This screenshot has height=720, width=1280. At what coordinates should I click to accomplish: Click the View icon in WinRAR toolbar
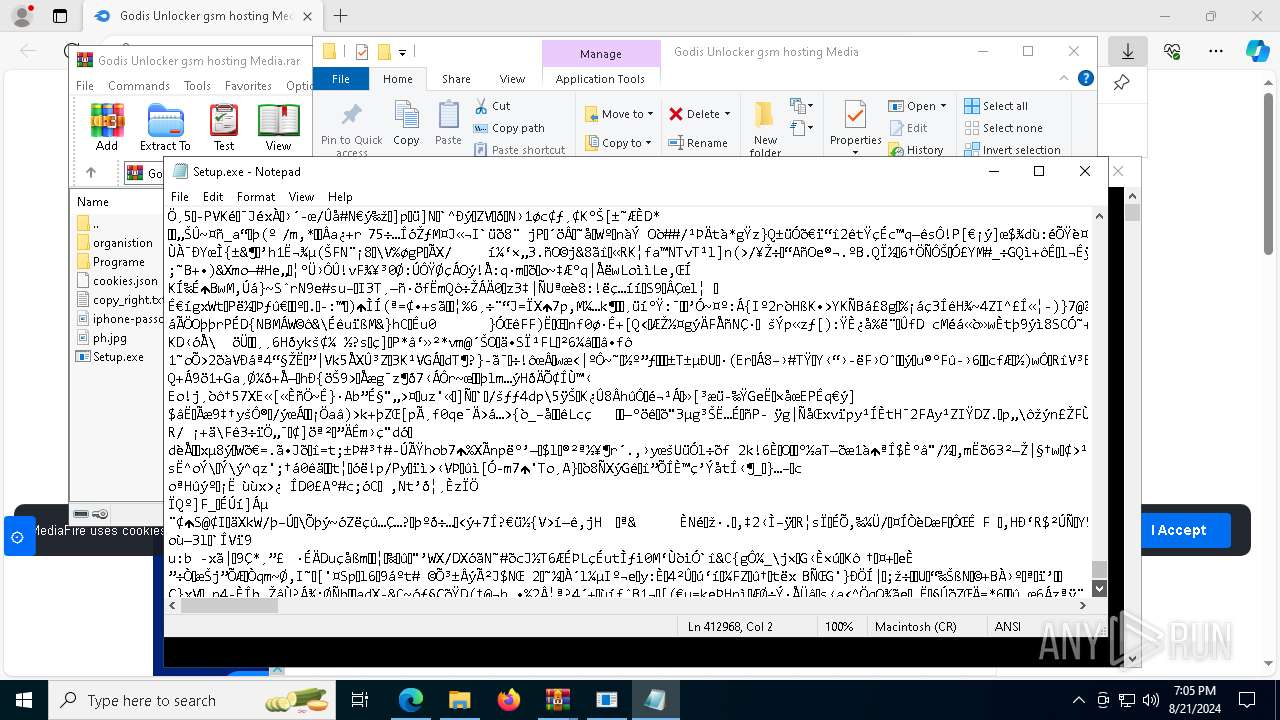pyautogui.click(x=278, y=127)
